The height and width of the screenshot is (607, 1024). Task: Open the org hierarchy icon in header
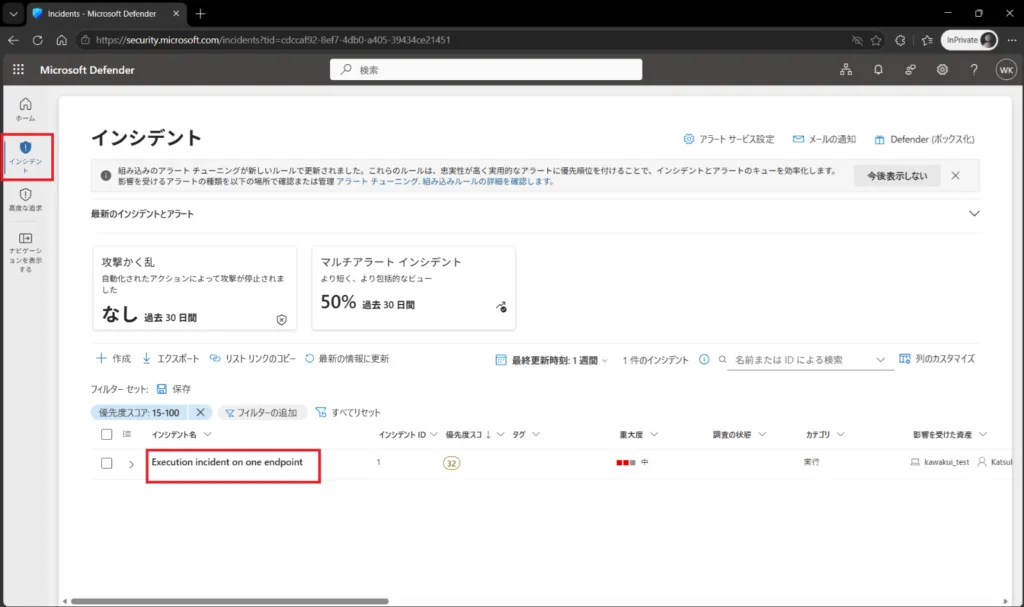[846, 69]
